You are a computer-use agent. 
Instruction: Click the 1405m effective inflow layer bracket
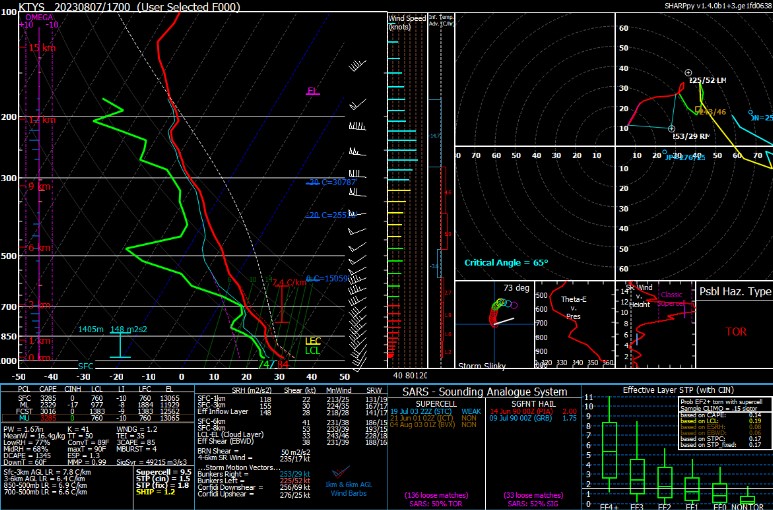(x=119, y=342)
